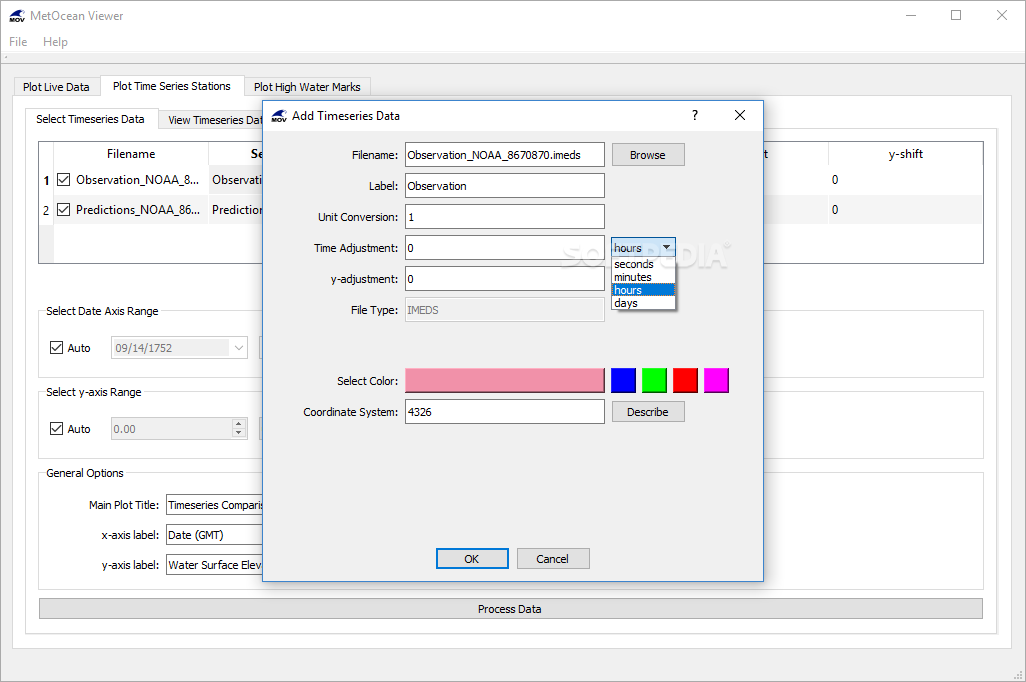Click the Label field containing Observation
Screen dimensions: 1026x682
pyautogui.click(x=504, y=186)
